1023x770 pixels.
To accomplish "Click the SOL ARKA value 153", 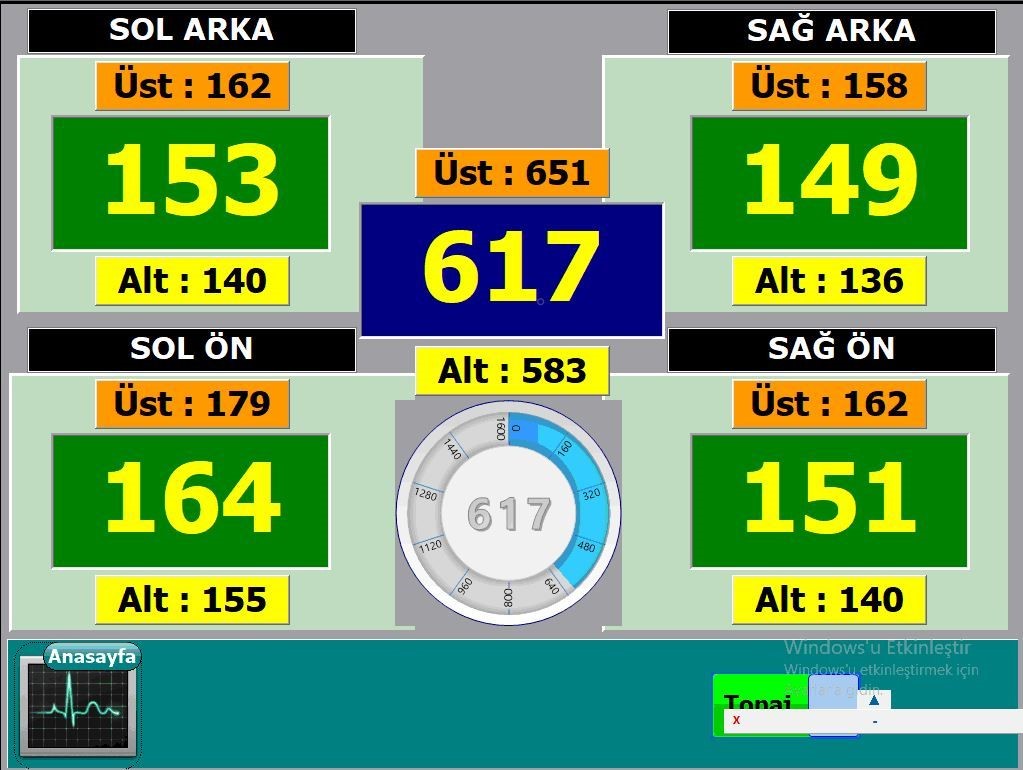I will 191,182.
